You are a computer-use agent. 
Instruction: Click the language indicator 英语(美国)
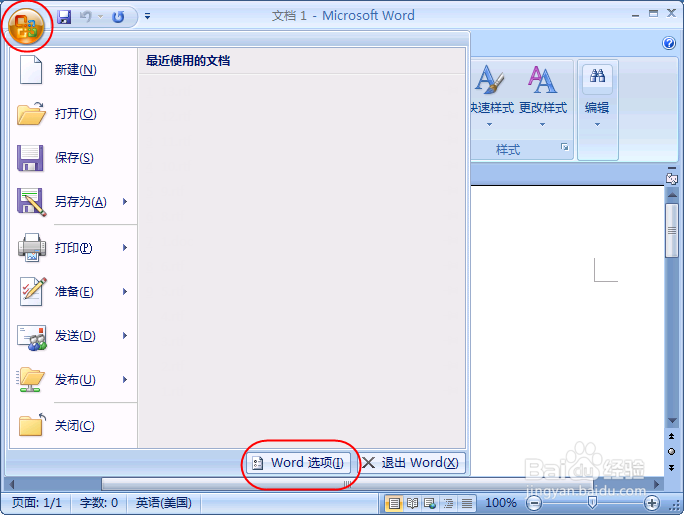pos(164,503)
